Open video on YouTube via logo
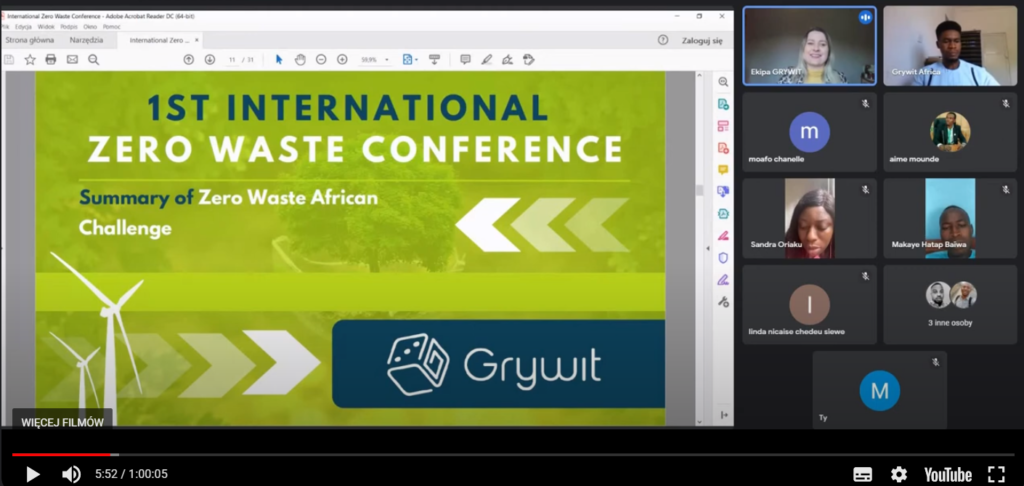This screenshot has height=486, width=1024. pos(948,475)
